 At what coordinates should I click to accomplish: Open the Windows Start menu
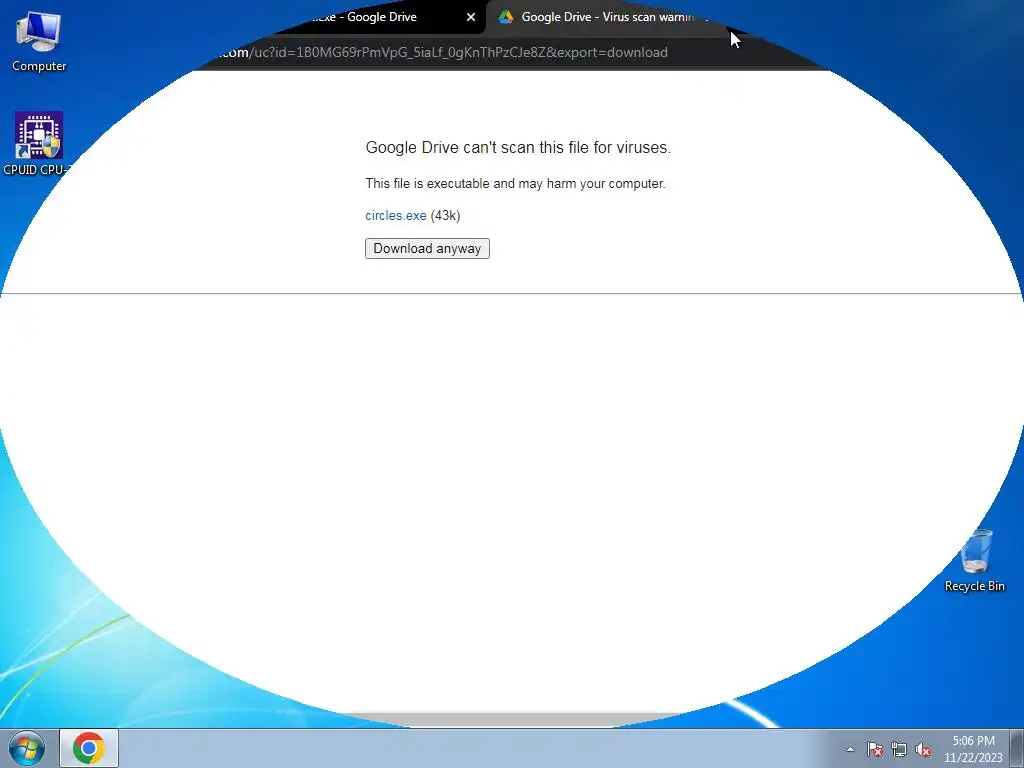tap(27, 748)
